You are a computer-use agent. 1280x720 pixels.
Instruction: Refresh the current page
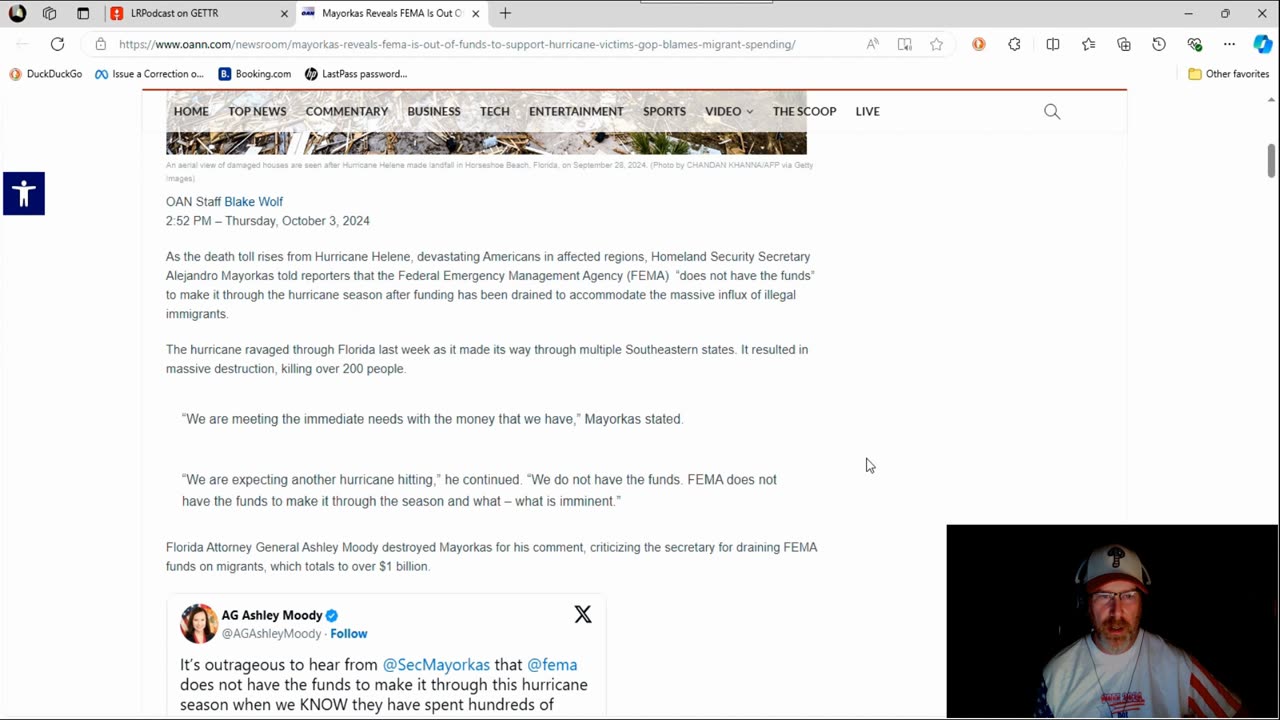[57, 44]
